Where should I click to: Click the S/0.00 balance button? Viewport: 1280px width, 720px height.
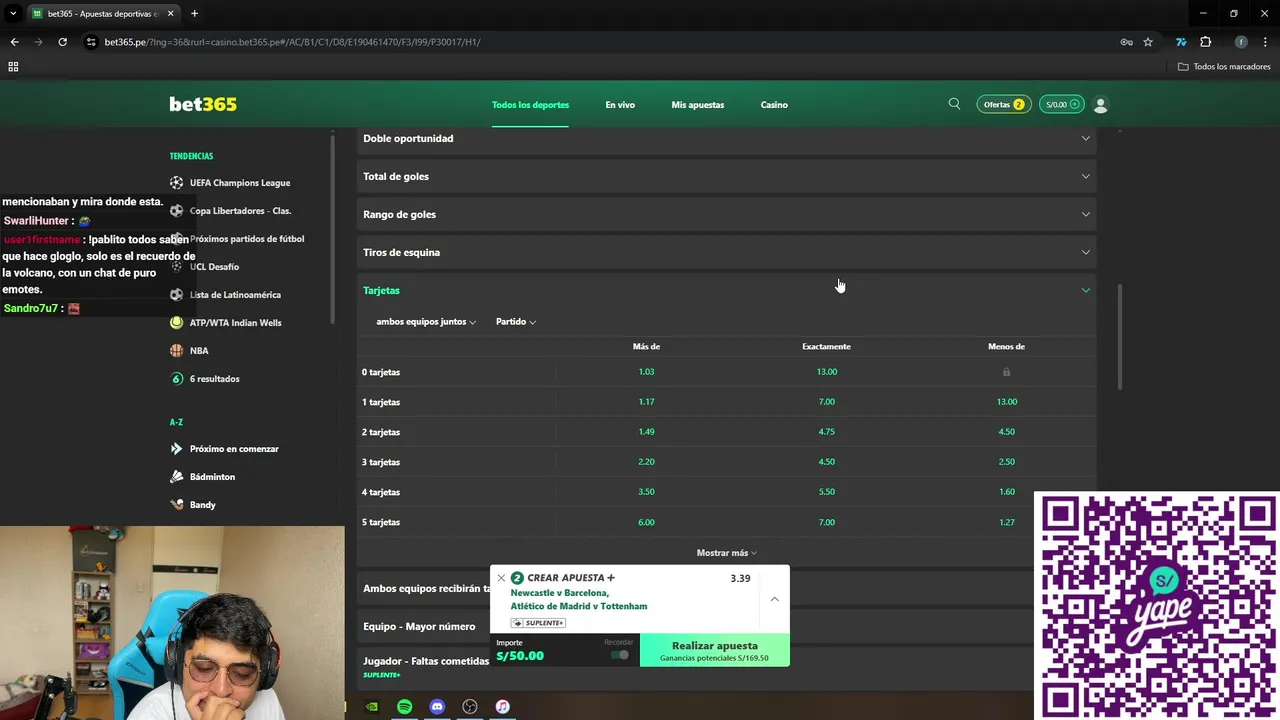click(x=1062, y=104)
